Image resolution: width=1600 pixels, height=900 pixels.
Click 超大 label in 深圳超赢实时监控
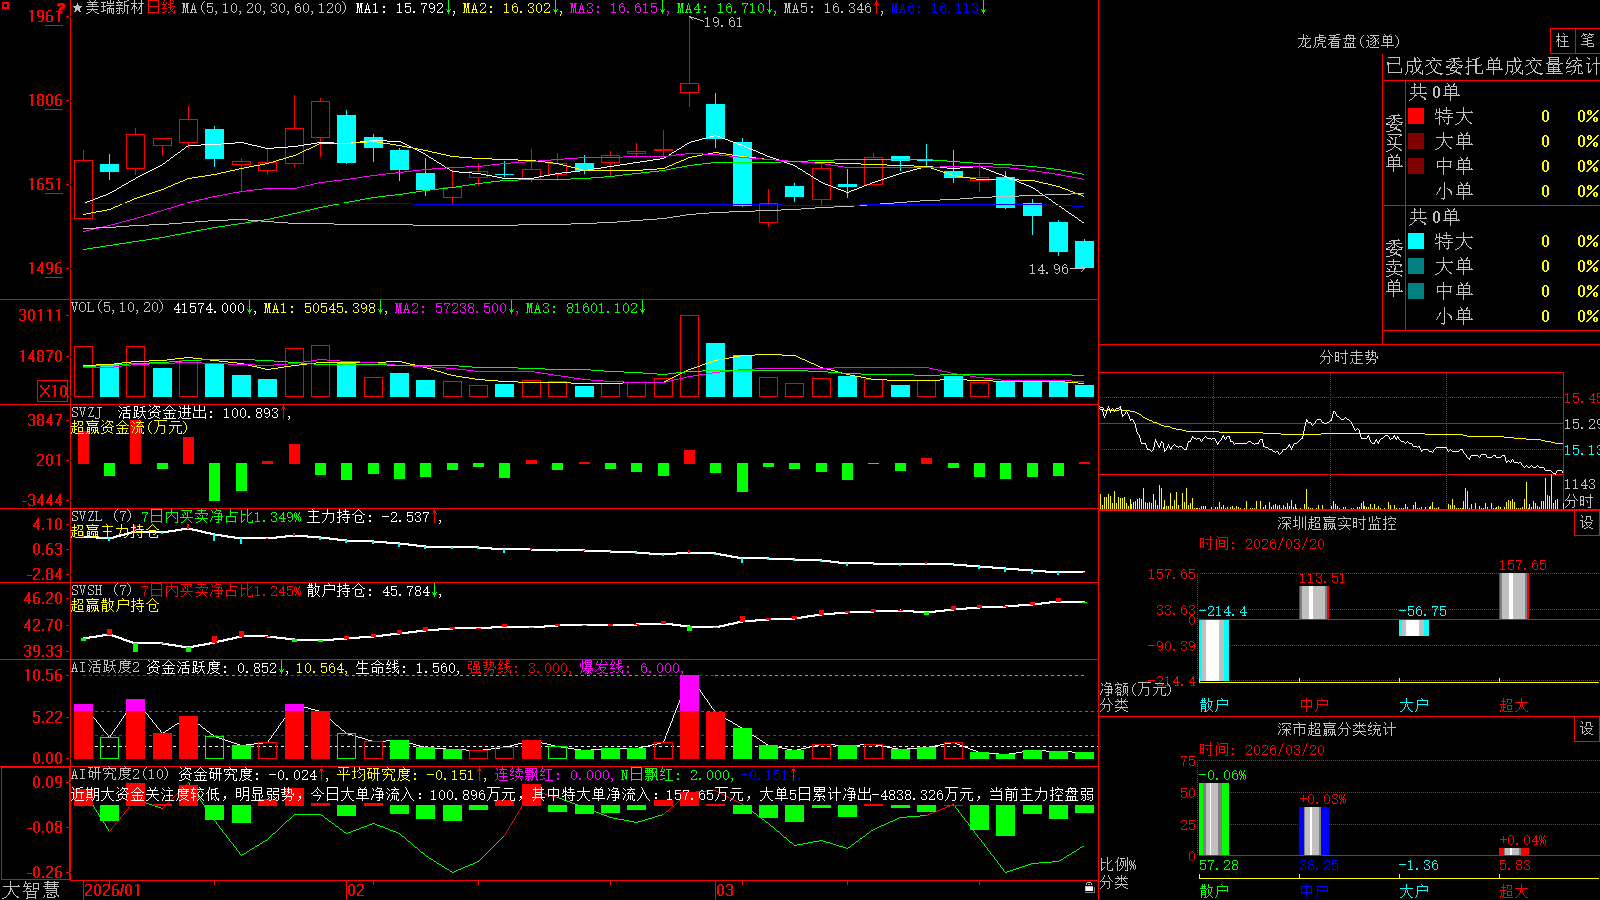pyautogui.click(x=1514, y=705)
